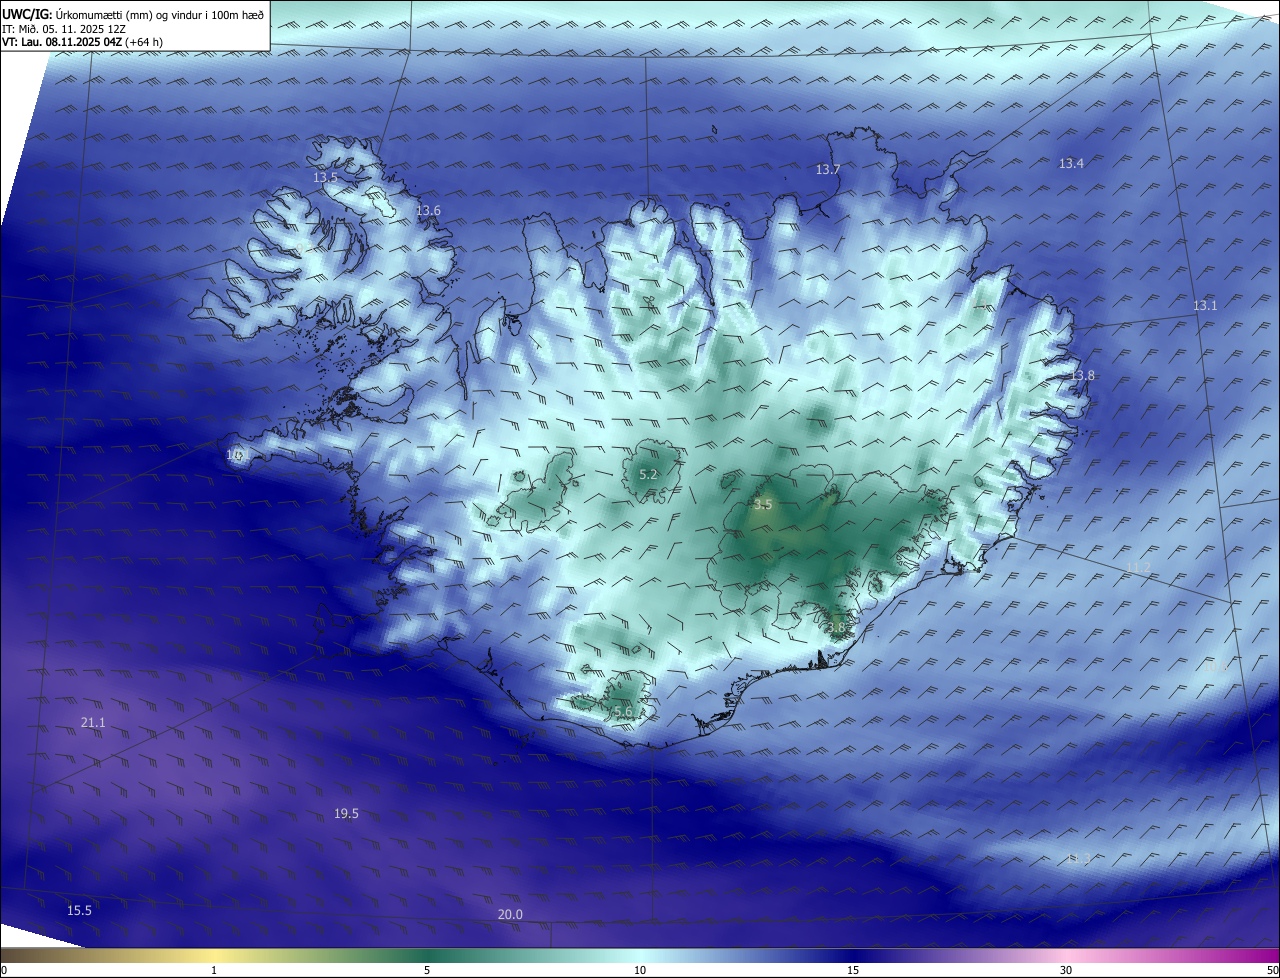Click the 20.0 value label on the map
Viewport: 1280px width, 978px height.
point(510,914)
